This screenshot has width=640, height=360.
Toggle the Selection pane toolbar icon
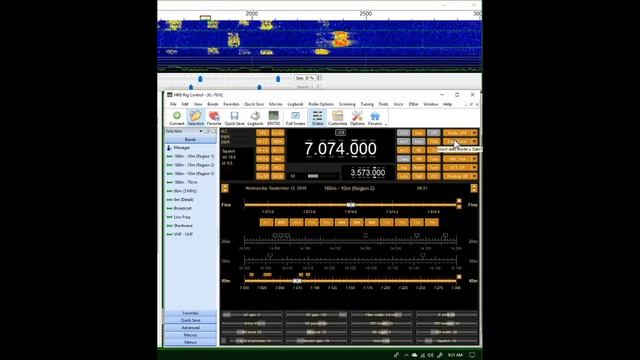(196, 118)
